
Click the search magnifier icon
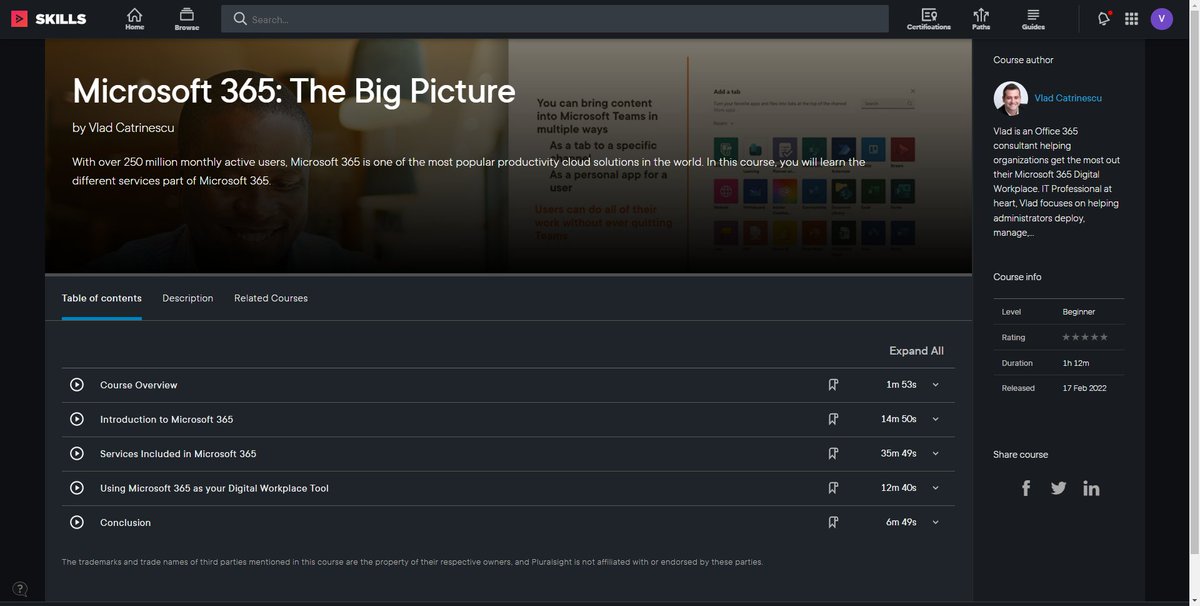pyautogui.click(x=240, y=19)
